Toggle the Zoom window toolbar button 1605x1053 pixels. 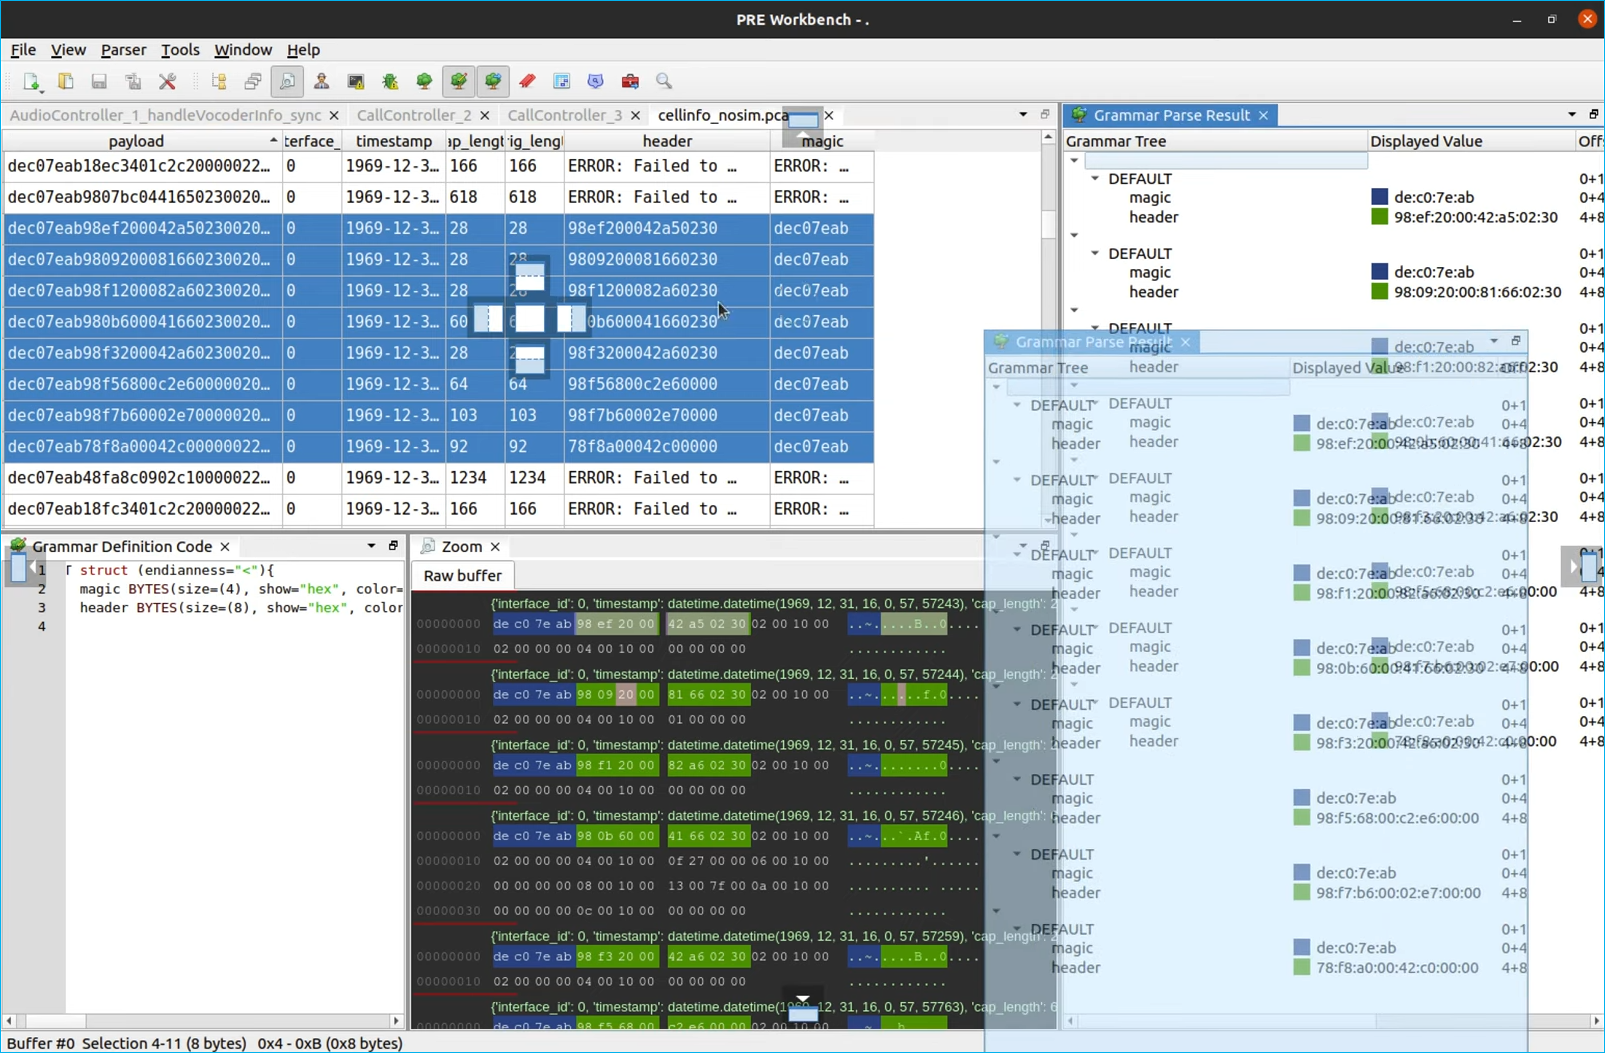287,82
